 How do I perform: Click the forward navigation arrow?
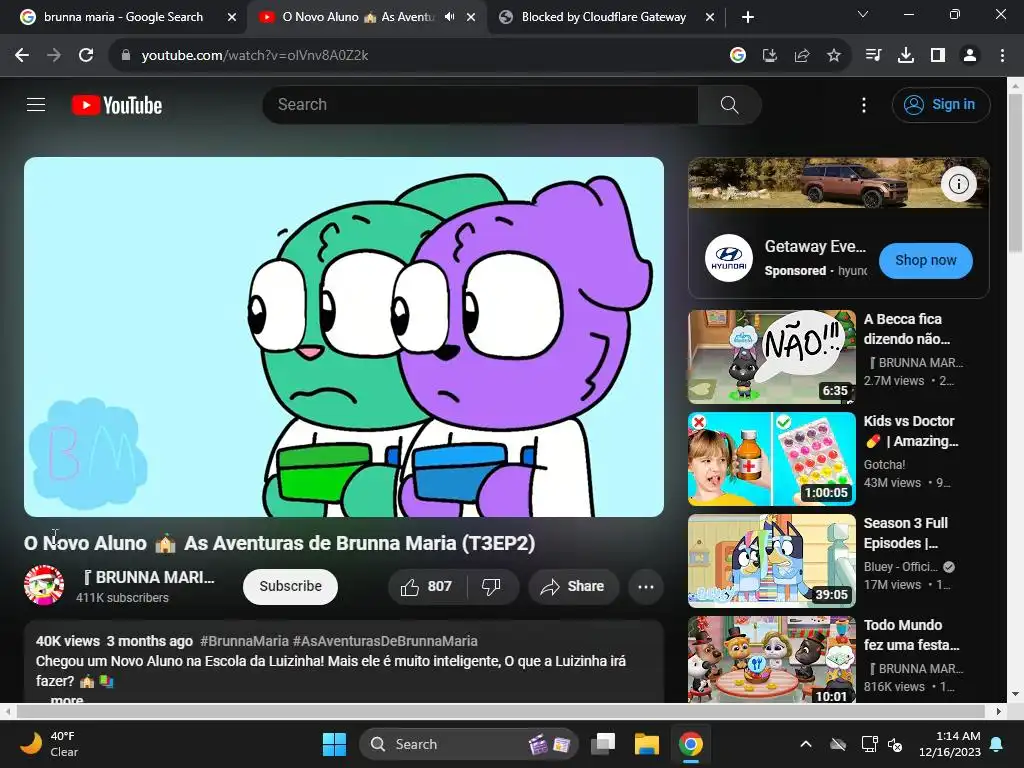54,56
